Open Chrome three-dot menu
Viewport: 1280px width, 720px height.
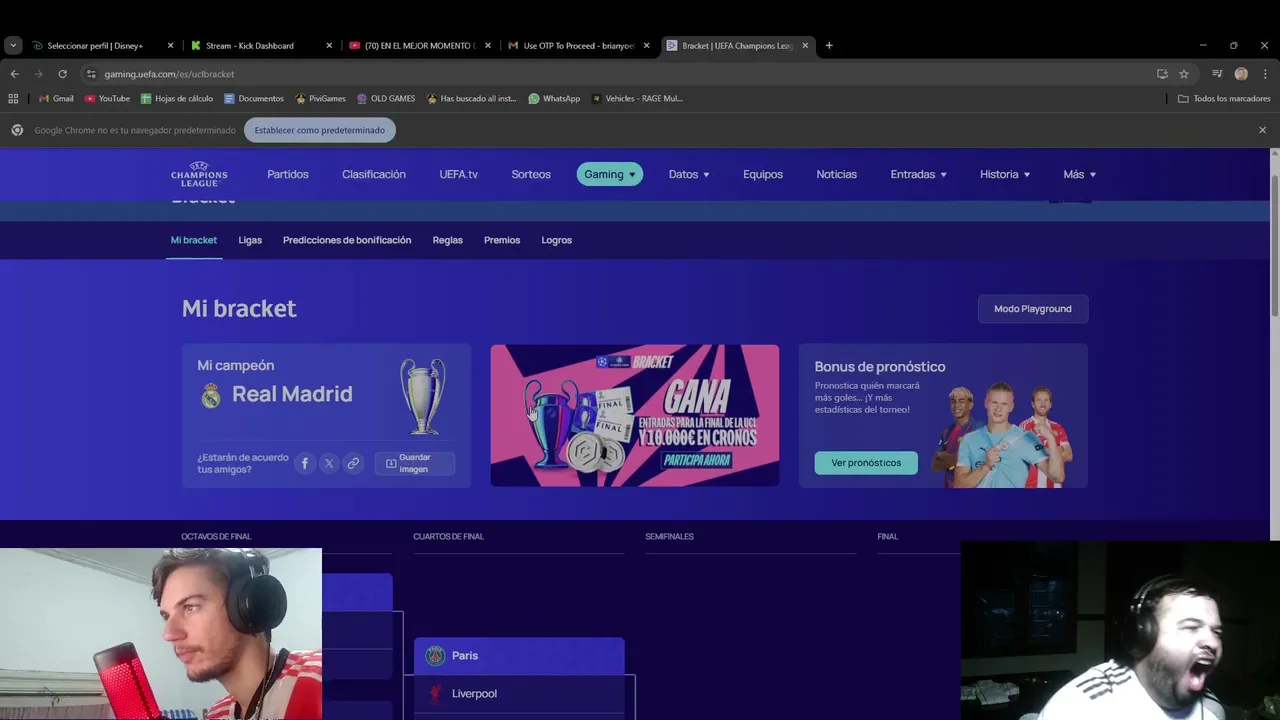tap(1265, 74)
